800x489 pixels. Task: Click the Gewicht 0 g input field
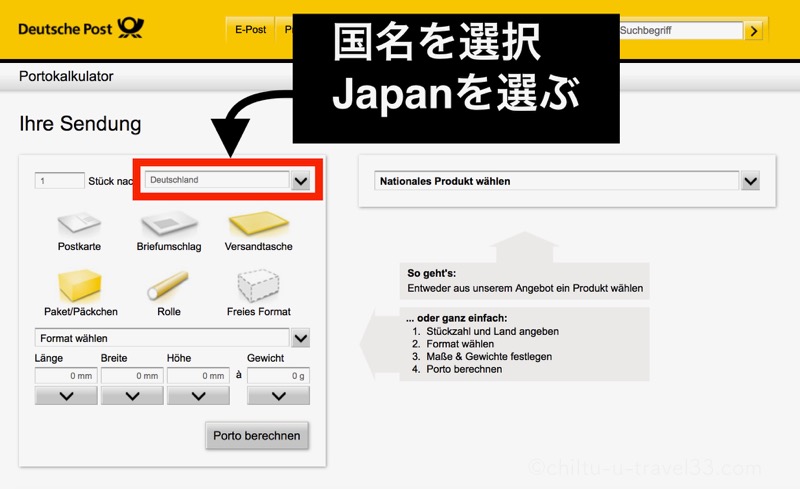pyautogui.click(x=279, y=376)
